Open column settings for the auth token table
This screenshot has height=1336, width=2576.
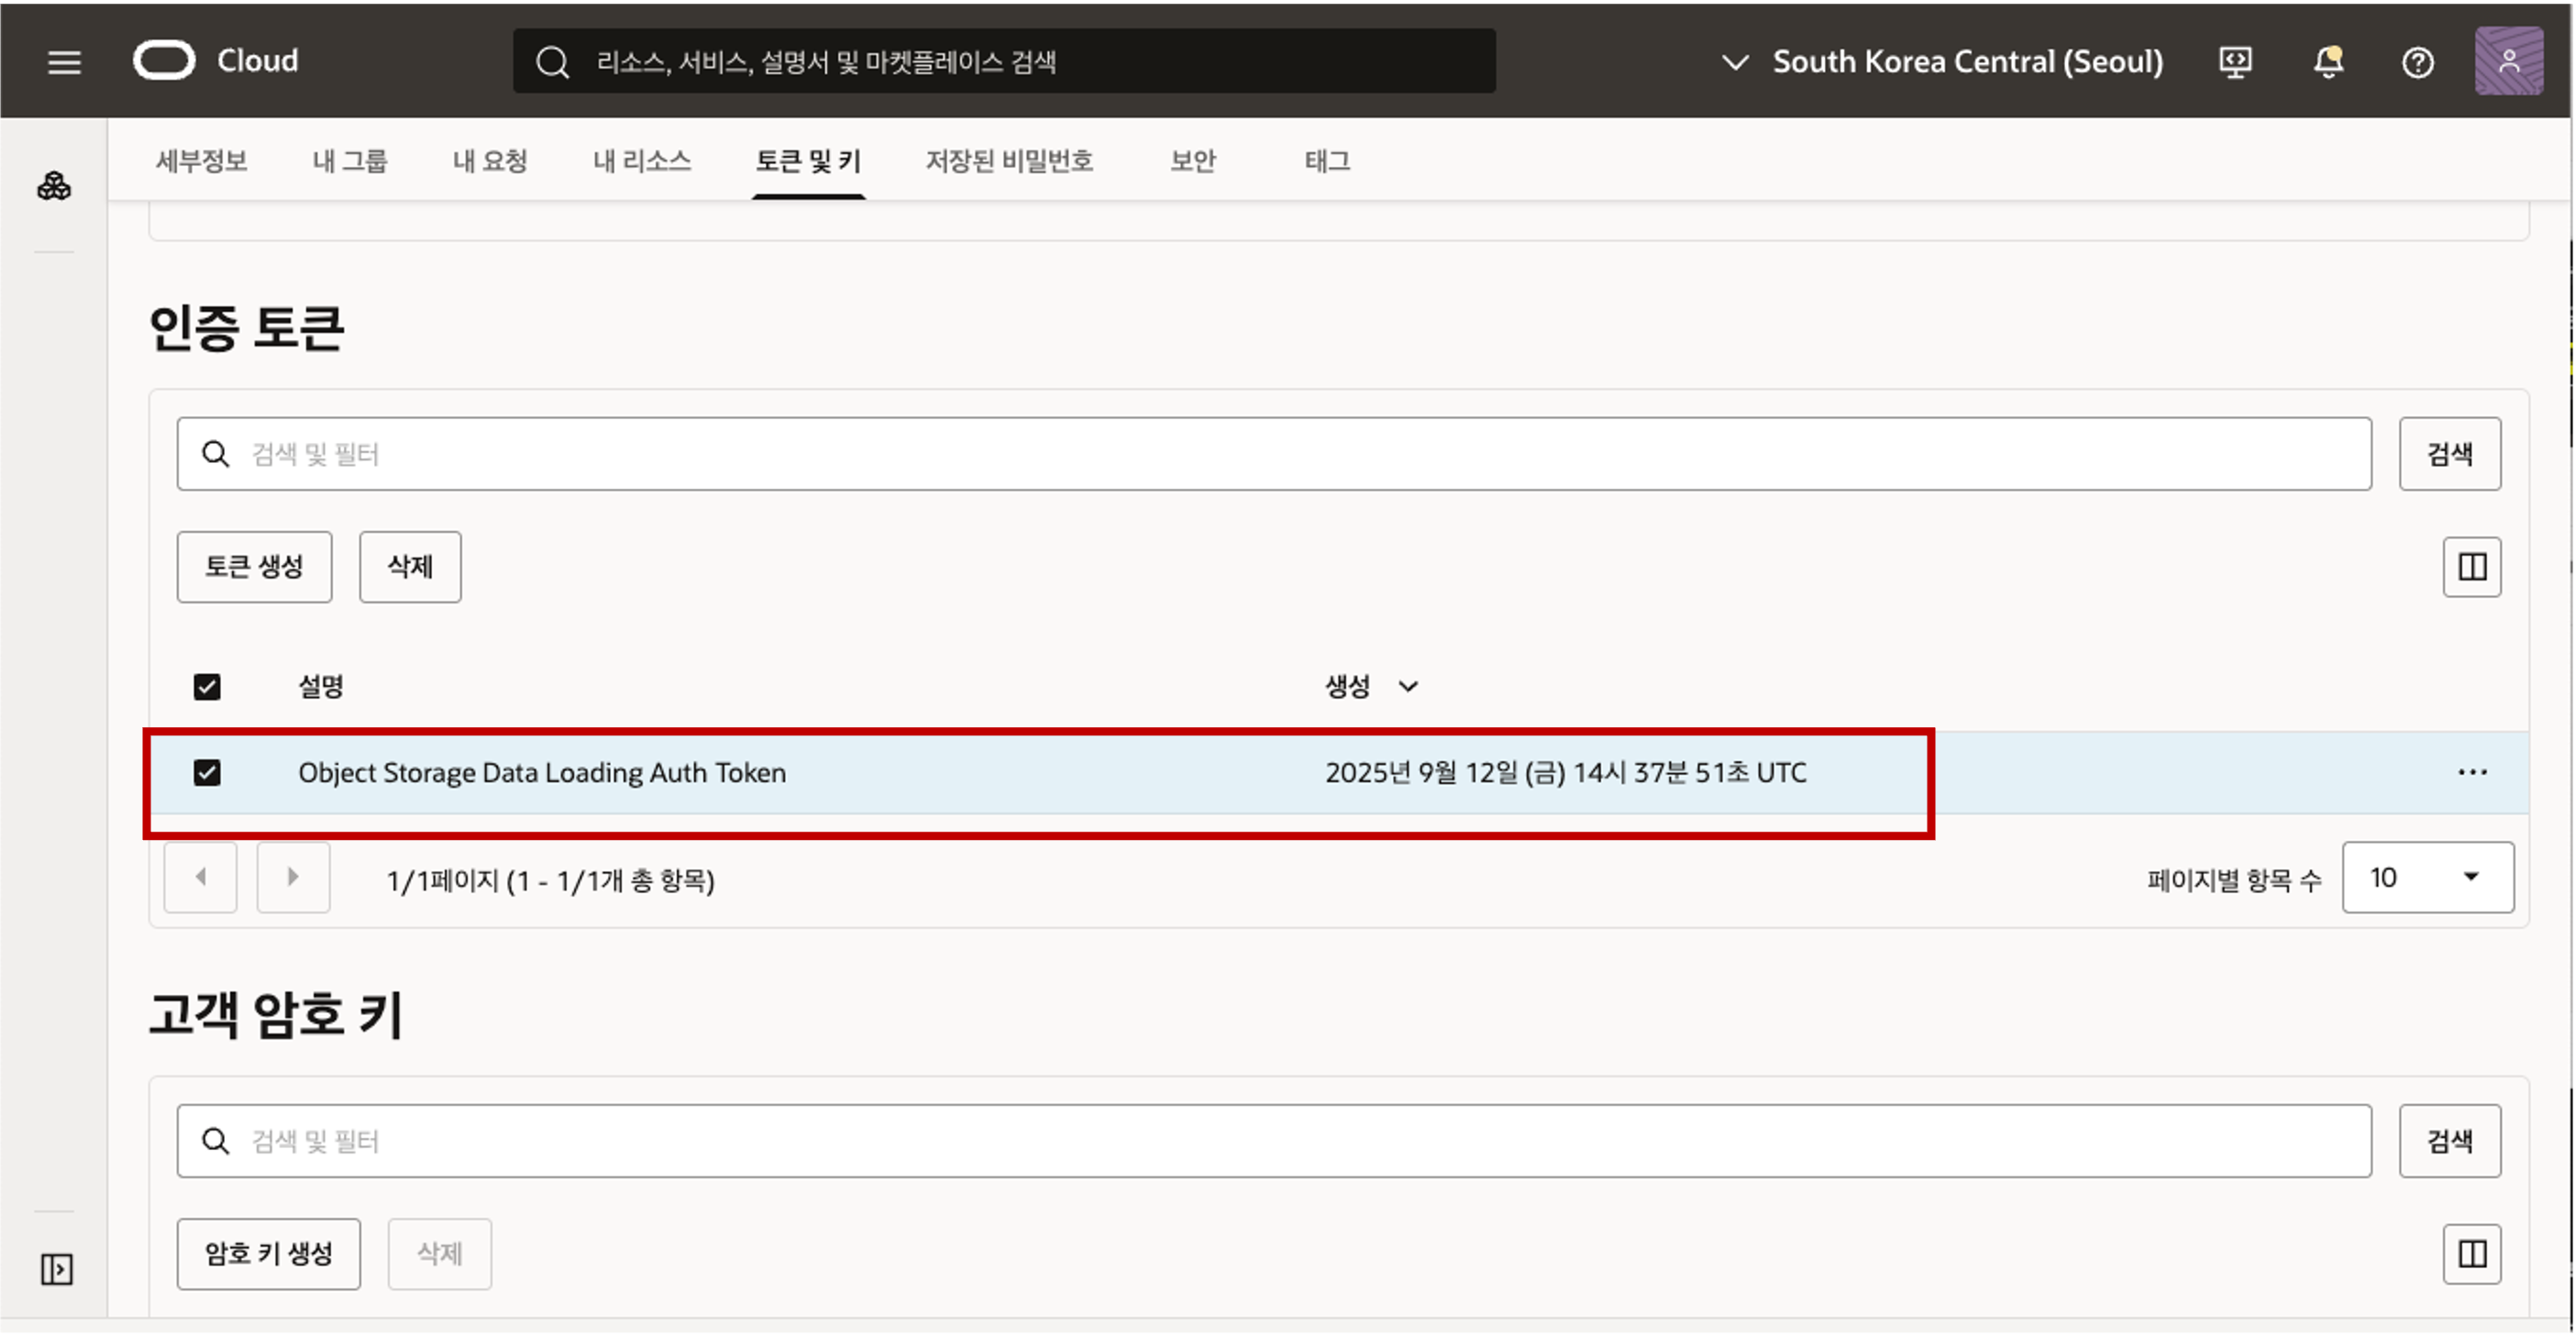[2472, 567]
